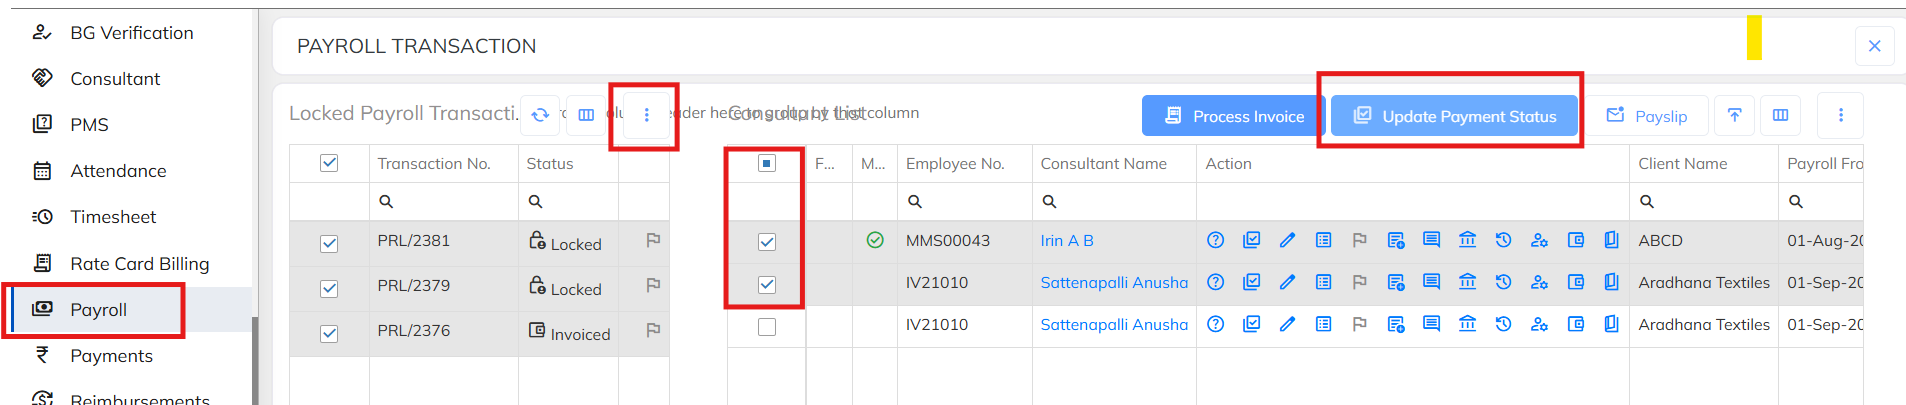1906x405 pixels.
Task: Open history icon for first Sattenapalli Anusha row
Action: click(x=1503, y=282)
